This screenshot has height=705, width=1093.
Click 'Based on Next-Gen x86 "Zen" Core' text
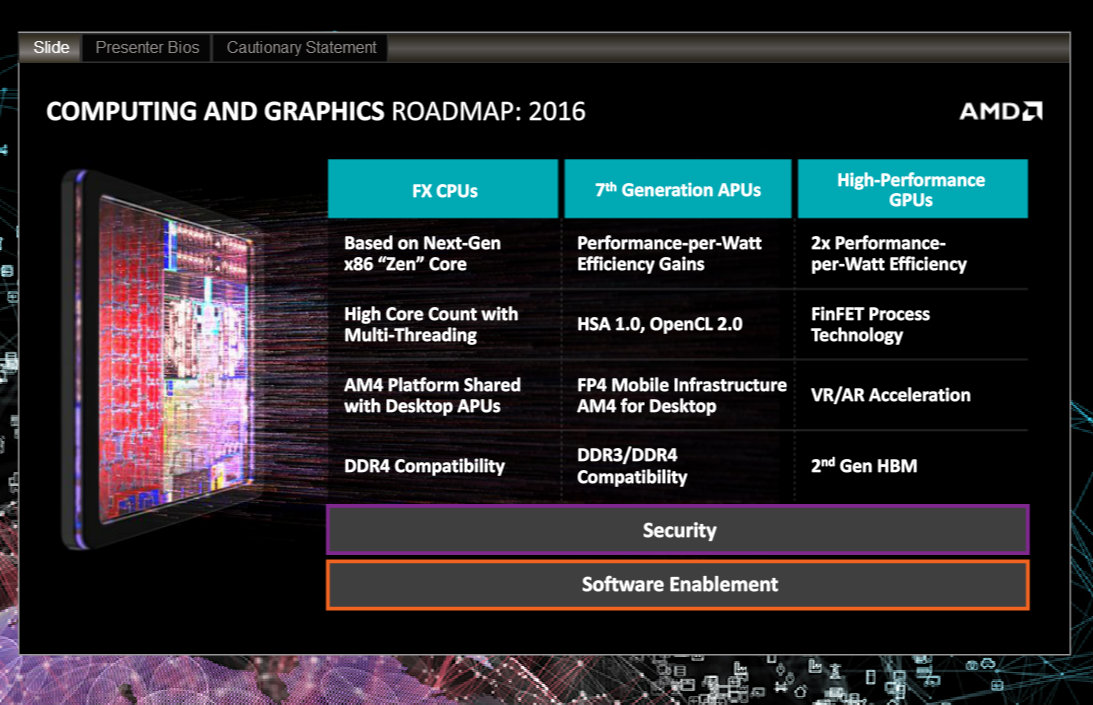click(x=422, y=253)
